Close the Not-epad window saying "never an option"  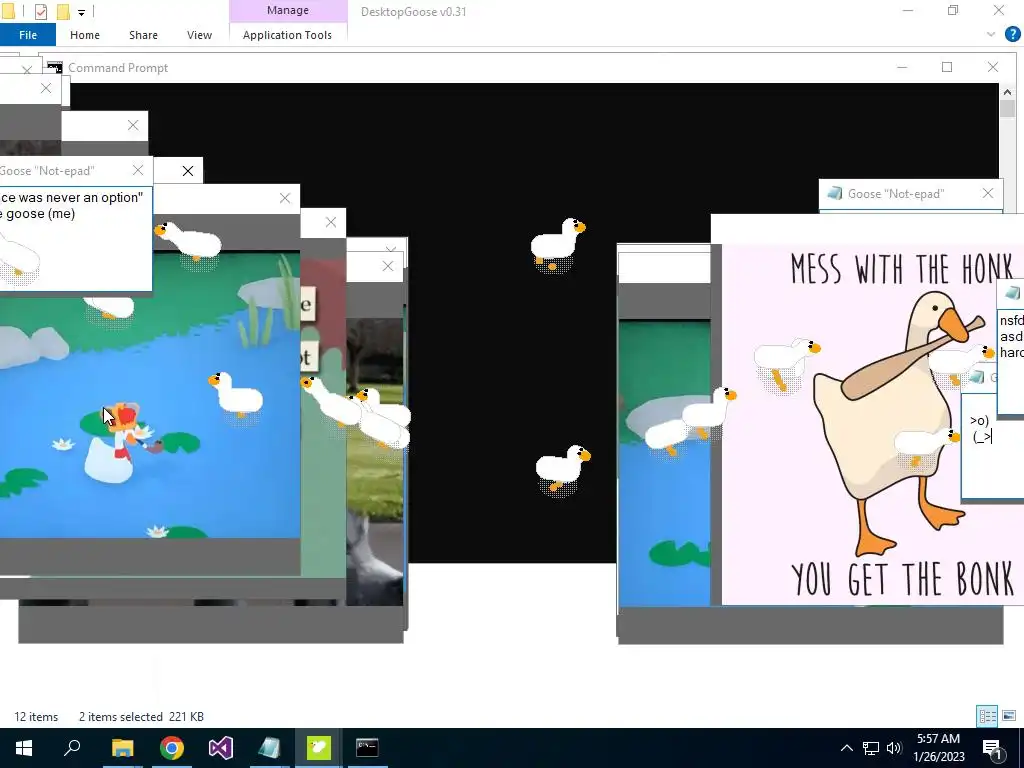138,170
